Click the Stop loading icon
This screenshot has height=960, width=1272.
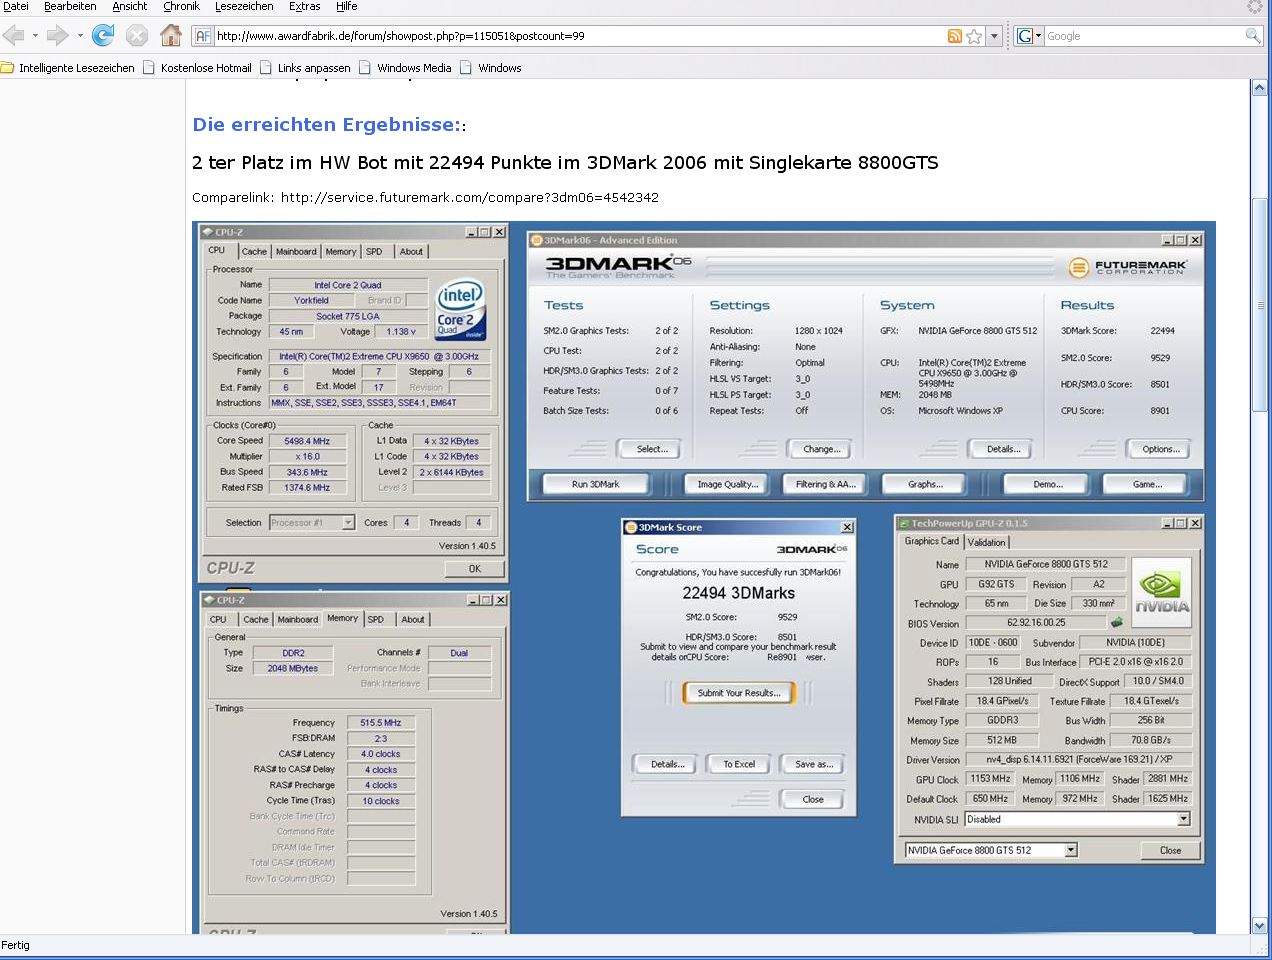(137, 36)
